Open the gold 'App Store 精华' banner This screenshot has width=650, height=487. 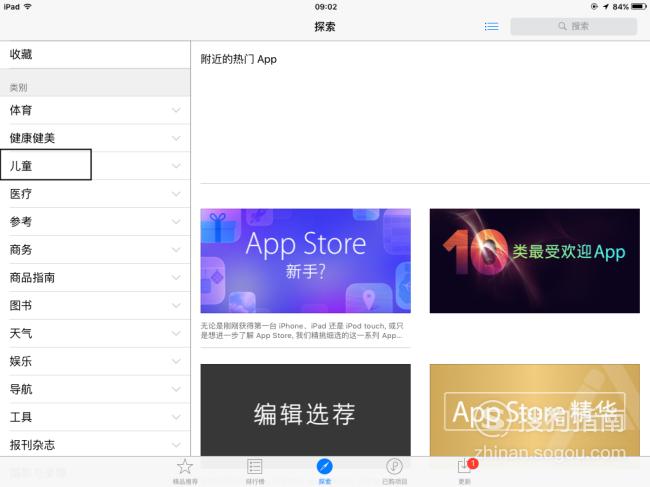coord(535,410)
